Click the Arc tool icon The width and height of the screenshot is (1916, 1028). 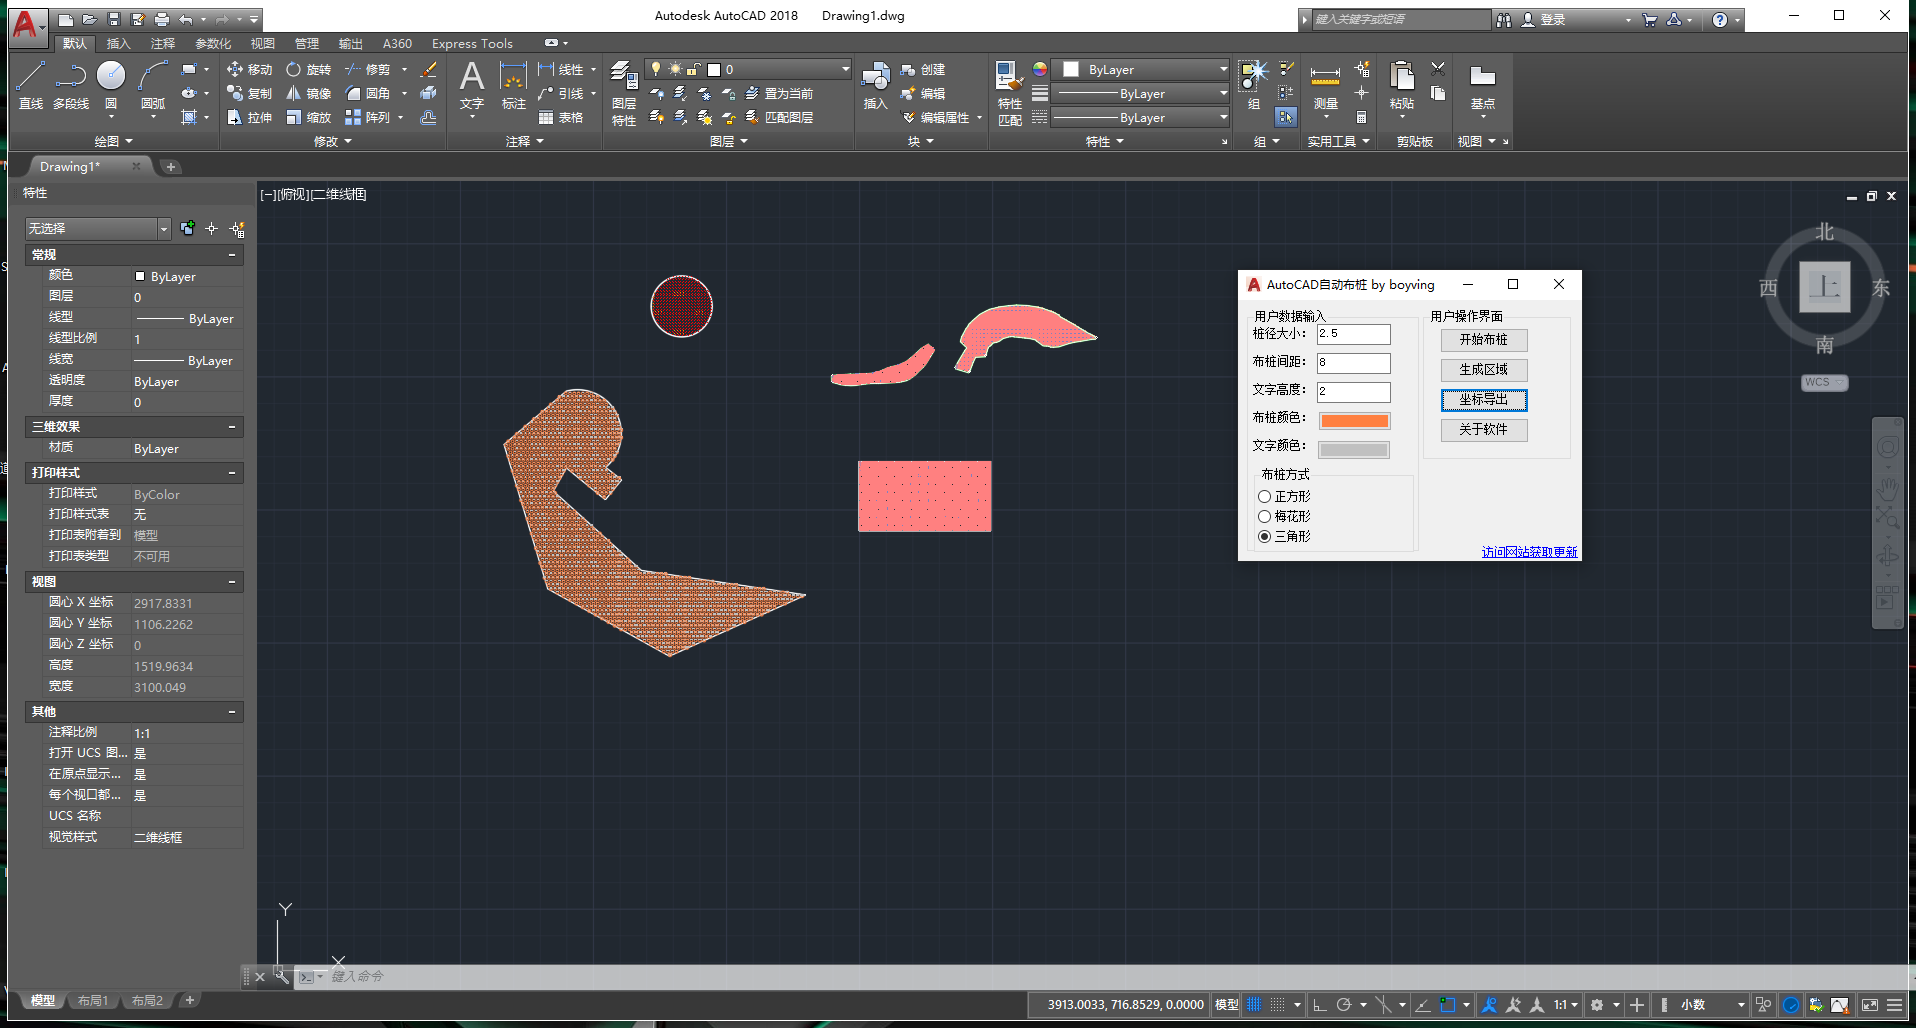tap(153, 78)
